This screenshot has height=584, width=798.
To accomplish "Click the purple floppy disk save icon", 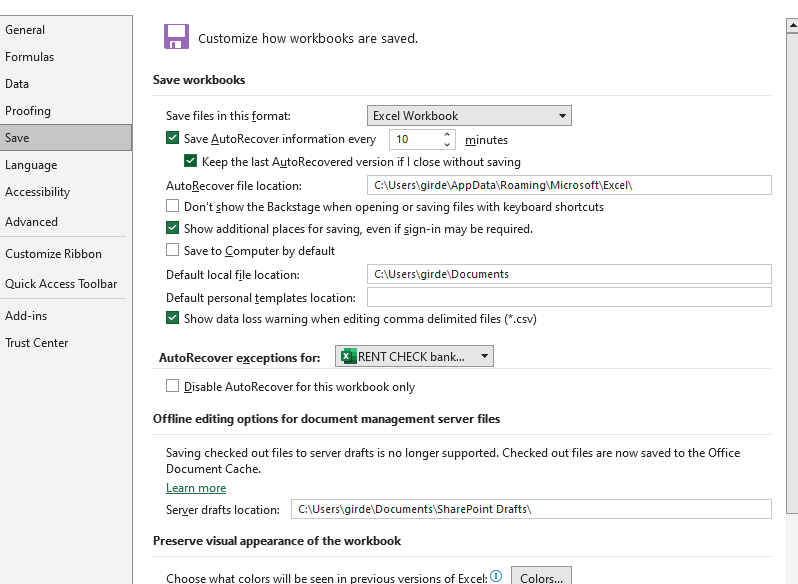I will pyautogui.click(x=176, y=37).
